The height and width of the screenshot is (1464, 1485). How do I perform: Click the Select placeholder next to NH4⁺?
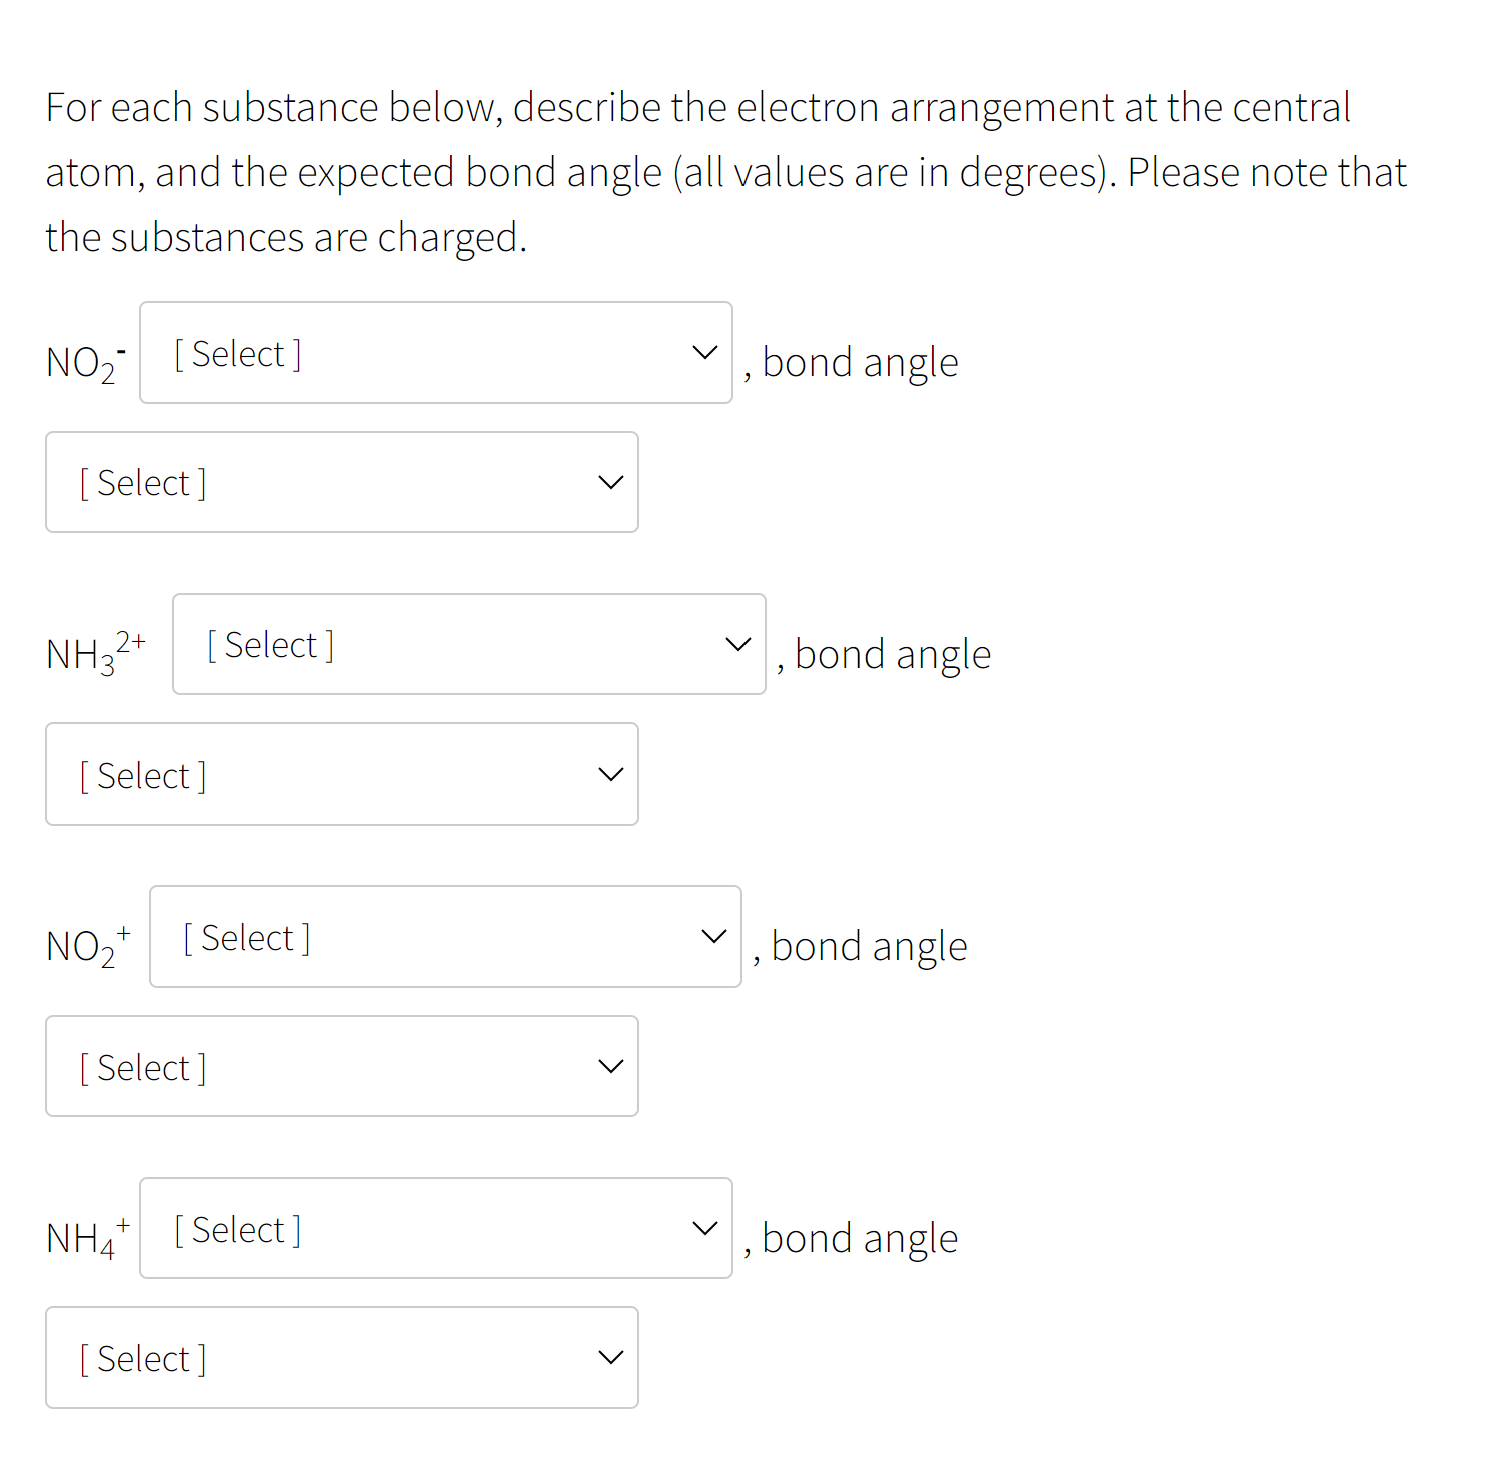[x=237, y=1229]
